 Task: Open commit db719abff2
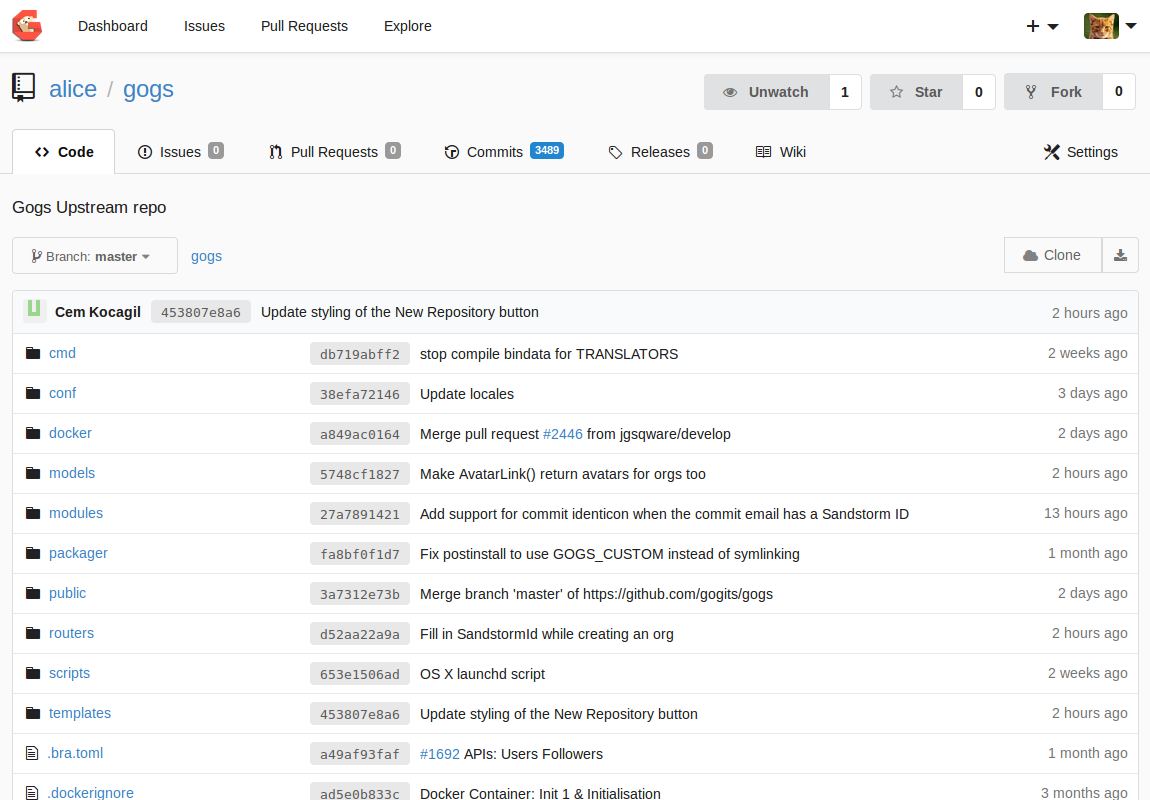click(x=359, y=354)
